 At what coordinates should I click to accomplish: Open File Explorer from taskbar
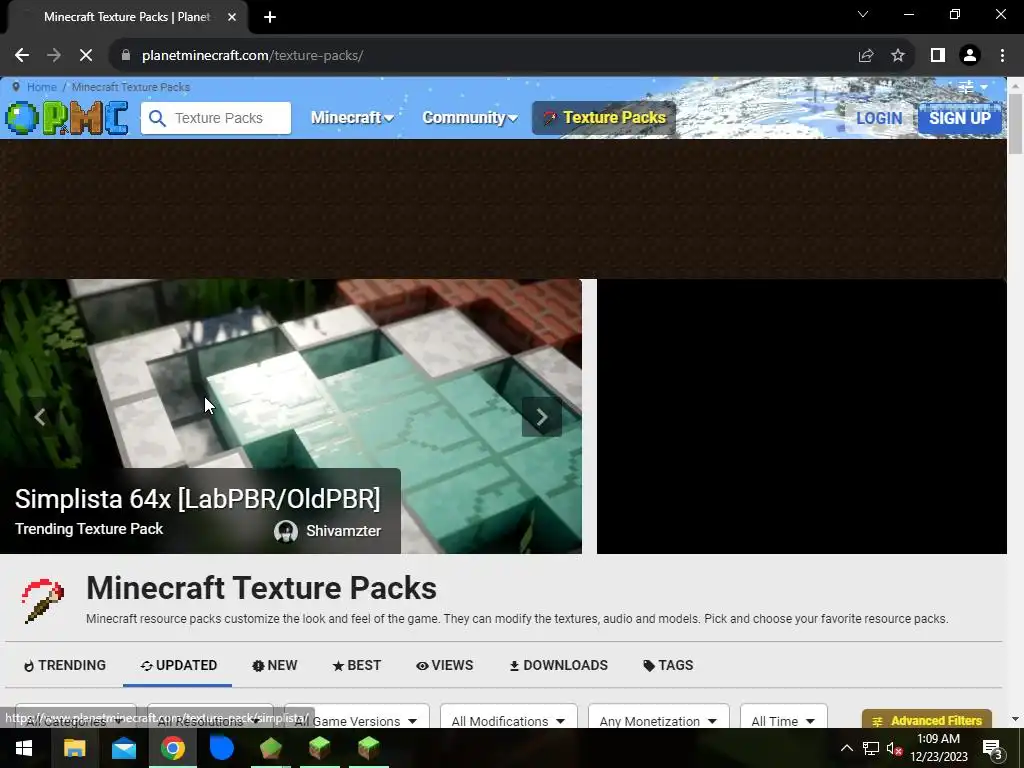74,748
